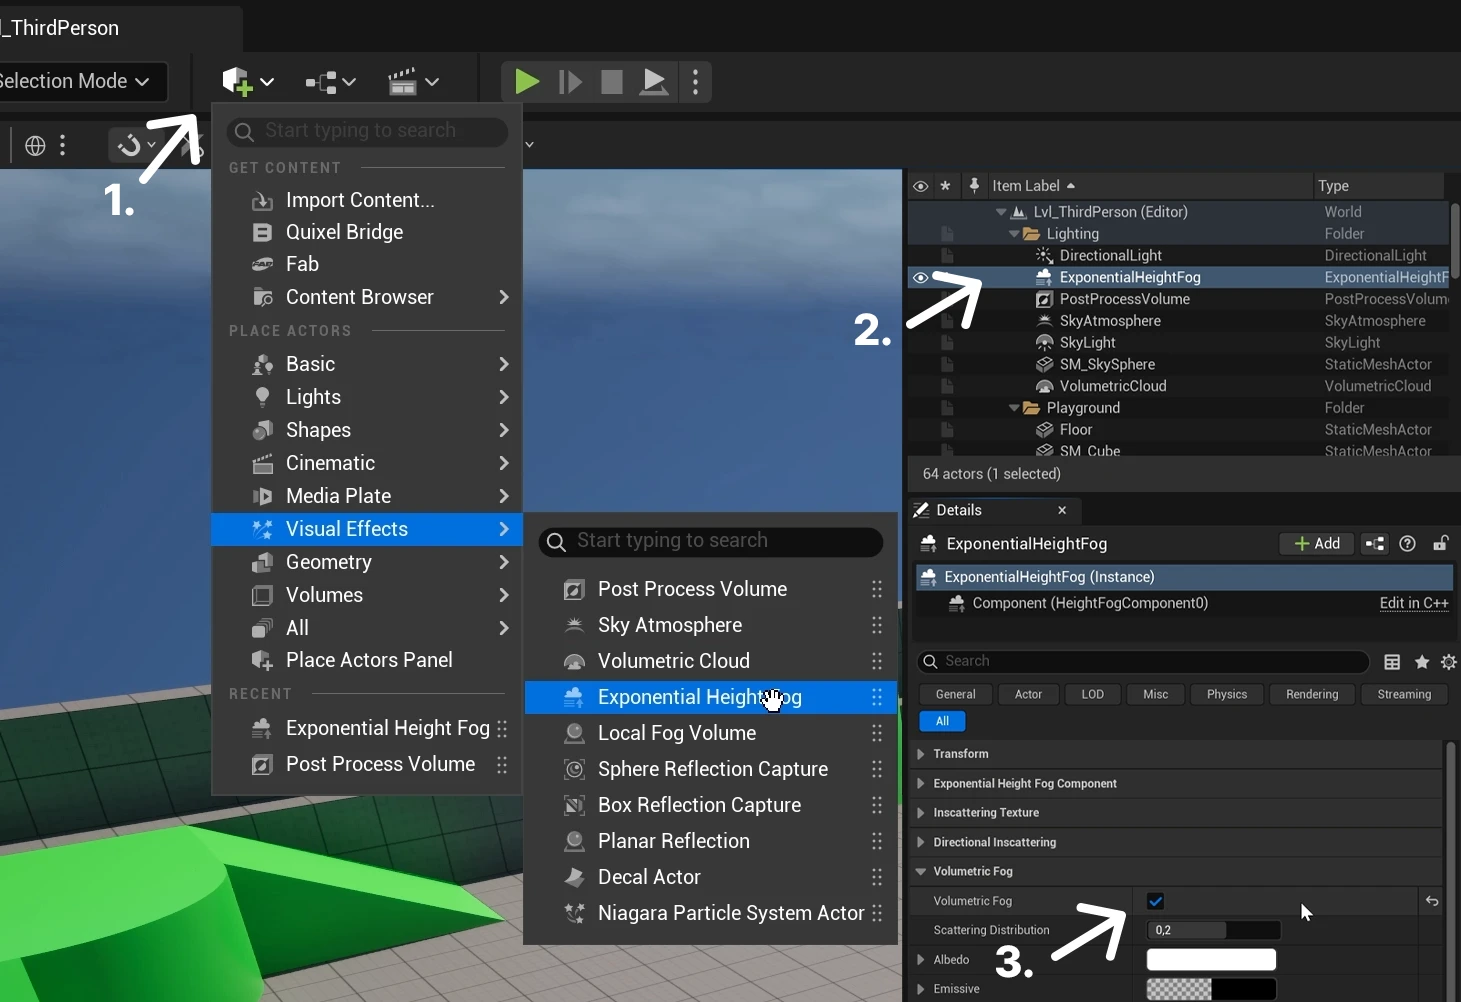This screenshot has height=1002, width=1461.
Task: Click the Emissive color swatch
Action: pos(1211,989)
